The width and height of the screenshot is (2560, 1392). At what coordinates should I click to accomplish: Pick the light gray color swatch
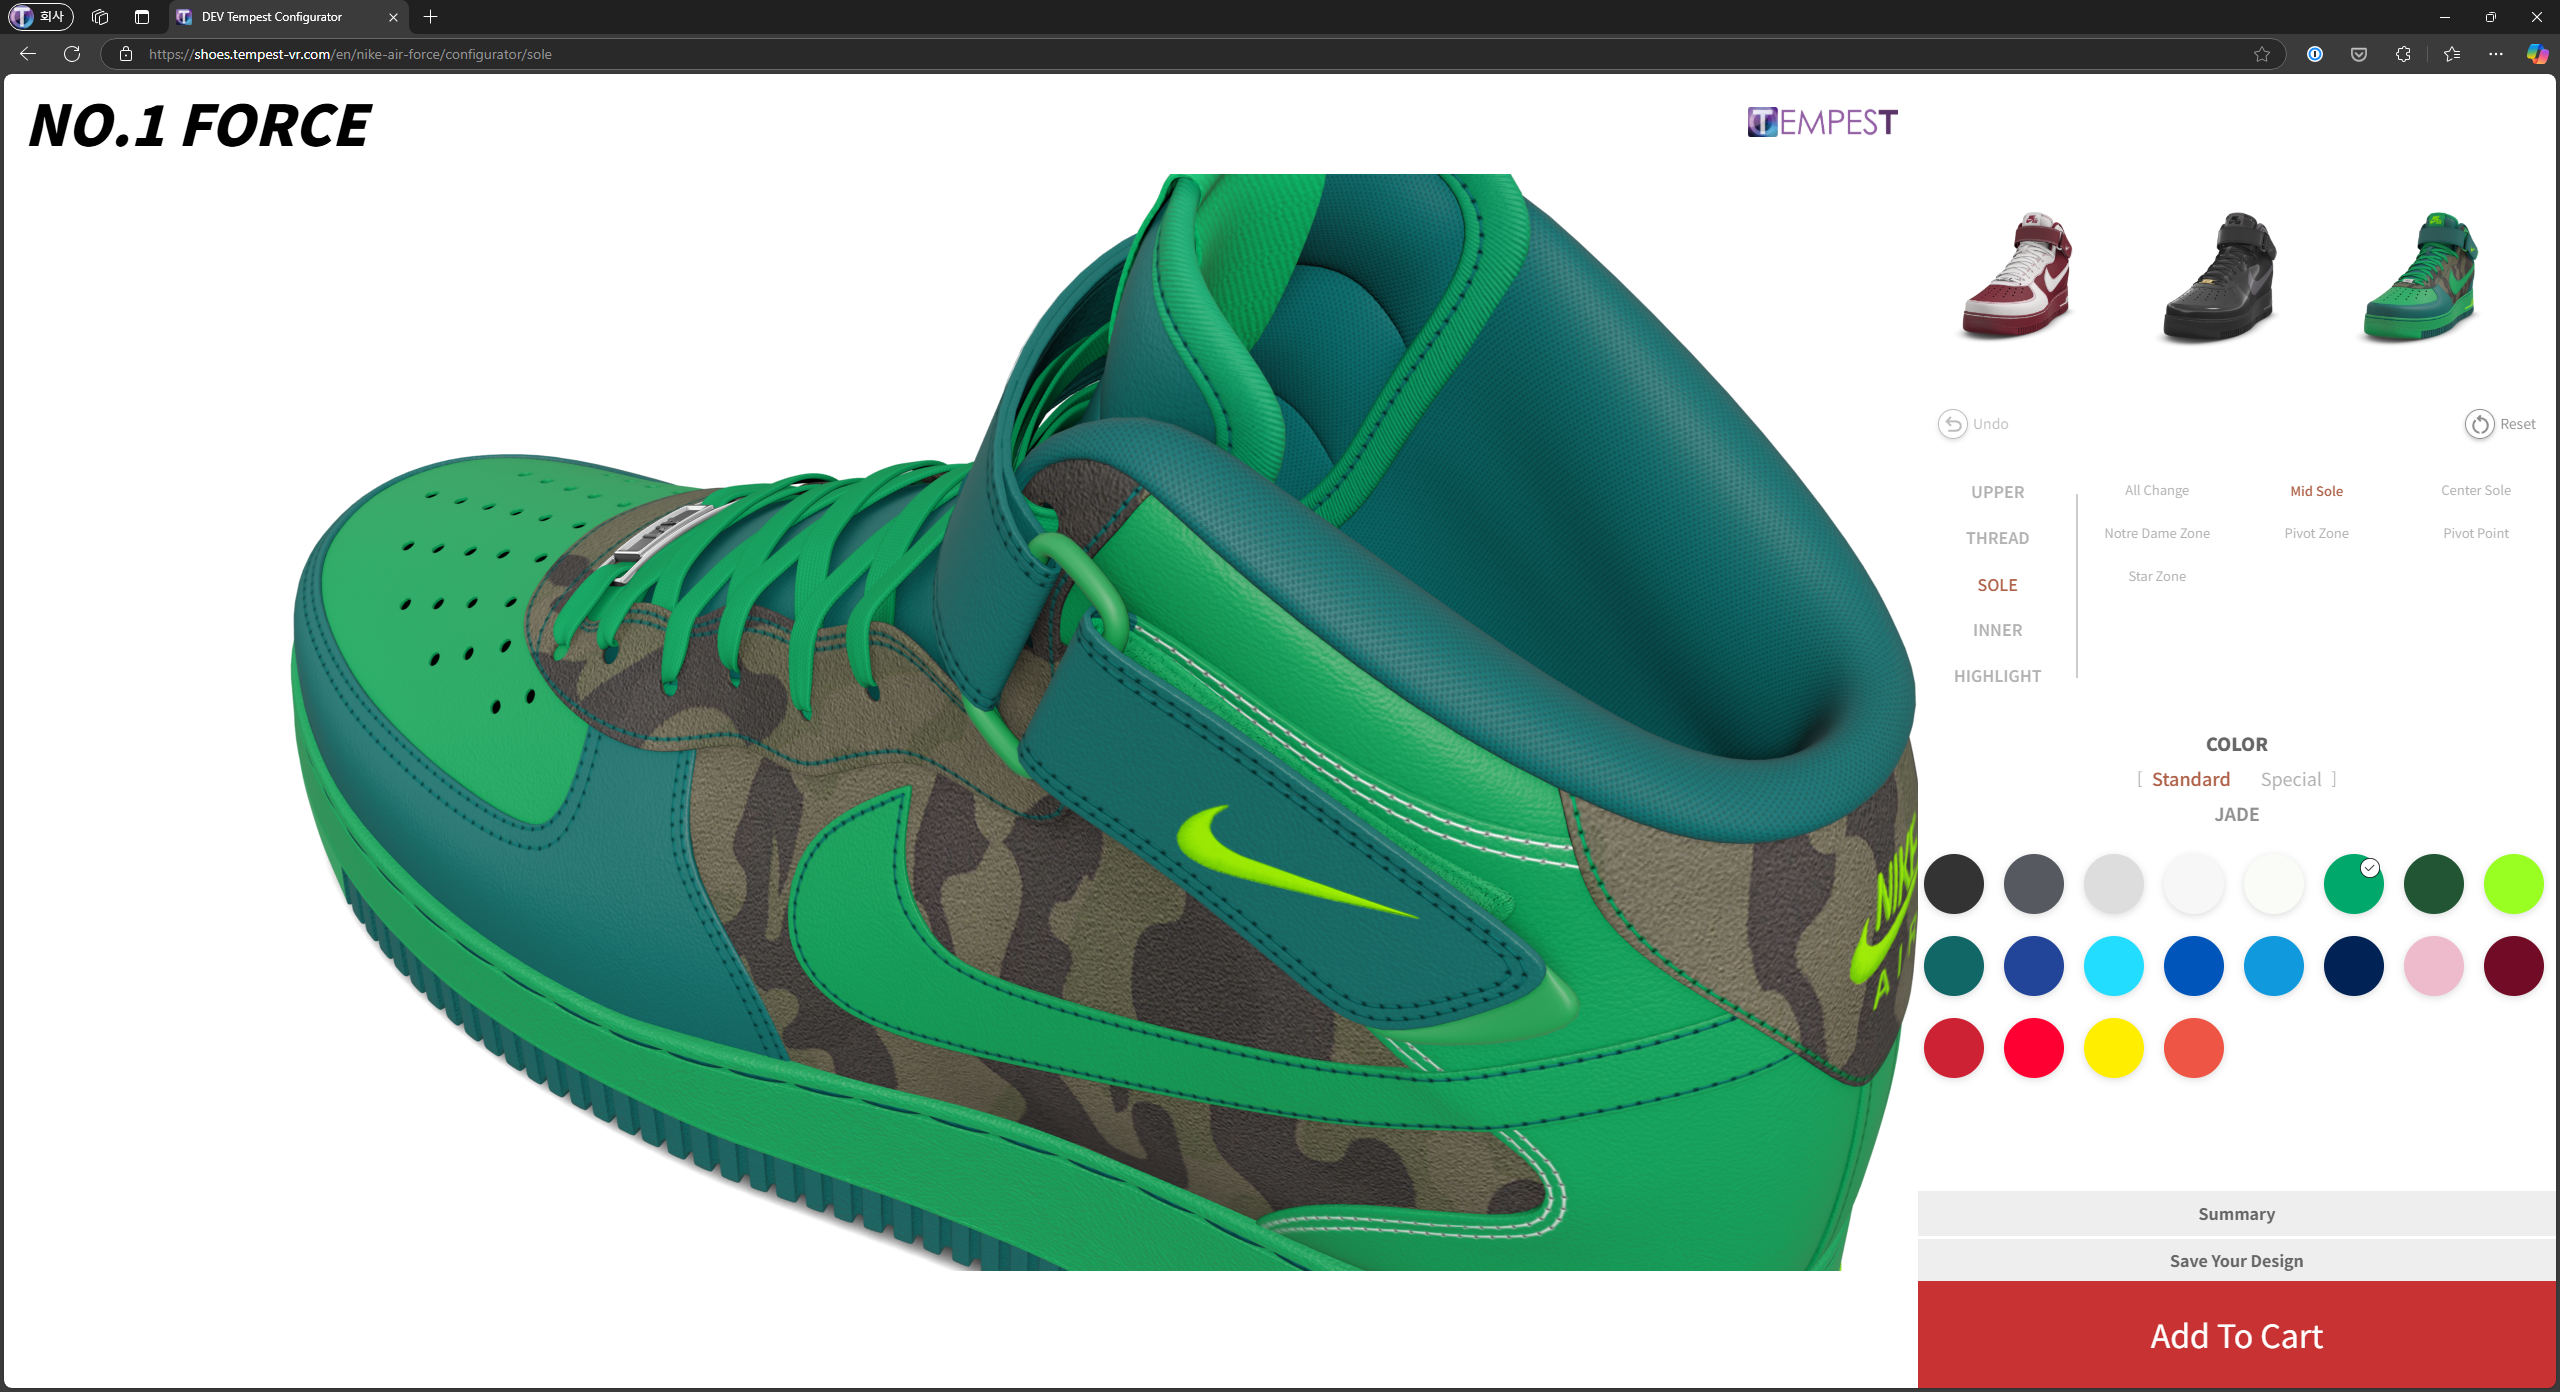(2113, 884)
